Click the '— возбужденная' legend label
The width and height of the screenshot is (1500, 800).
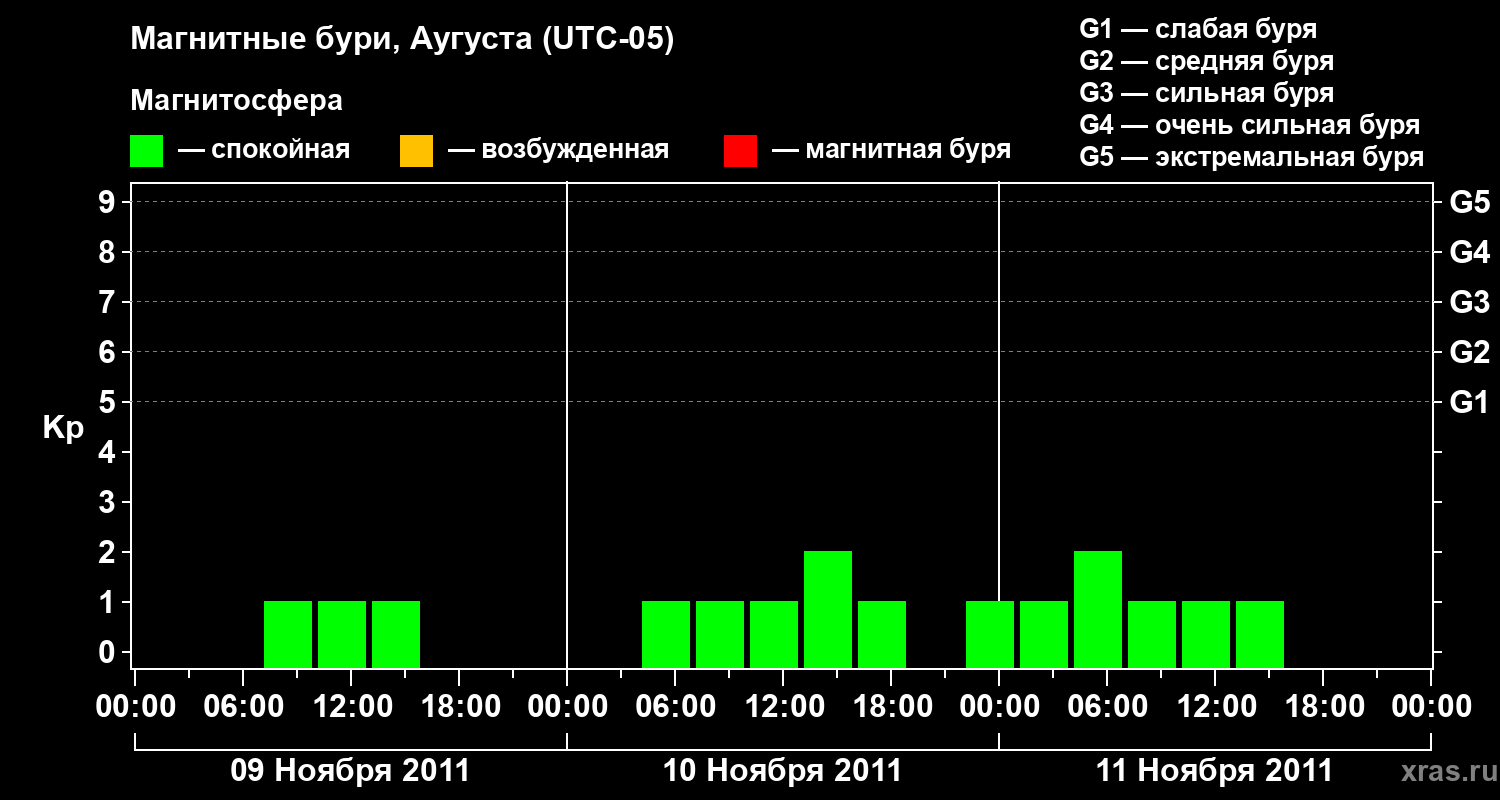[558, 150]
